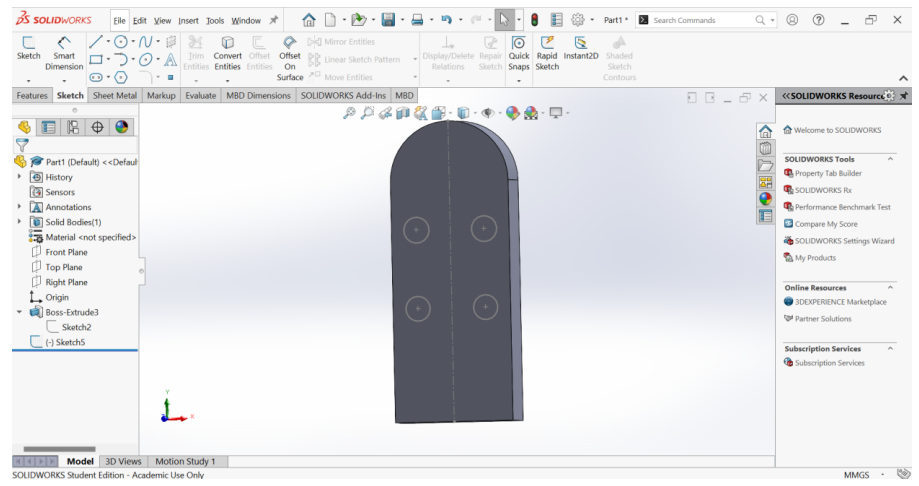Open the Quick Snaps tool
The width and height of the screenshot is (919, 486).
click(x=519, y=53)
